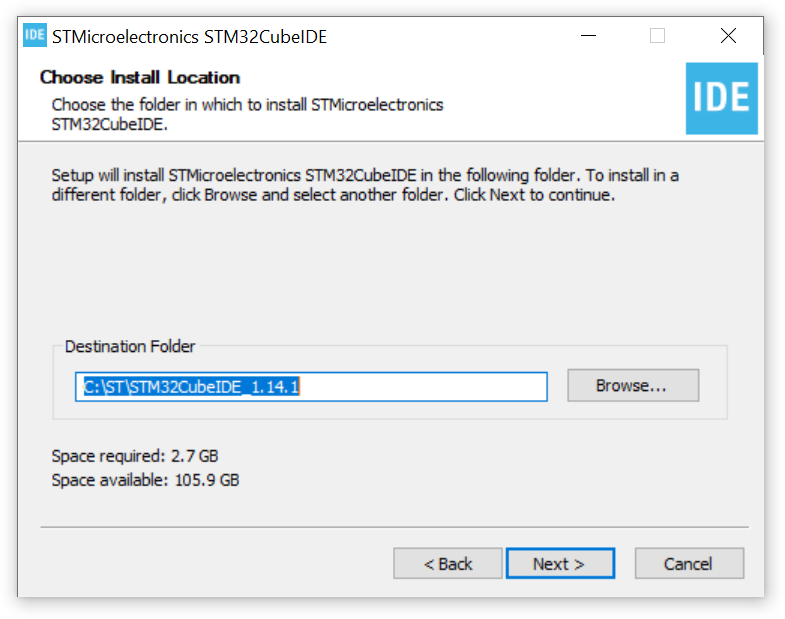Click the 'Choose Install Location' heading
The width and height of the screenshot is (785, 619).
[x=140, y=77]
